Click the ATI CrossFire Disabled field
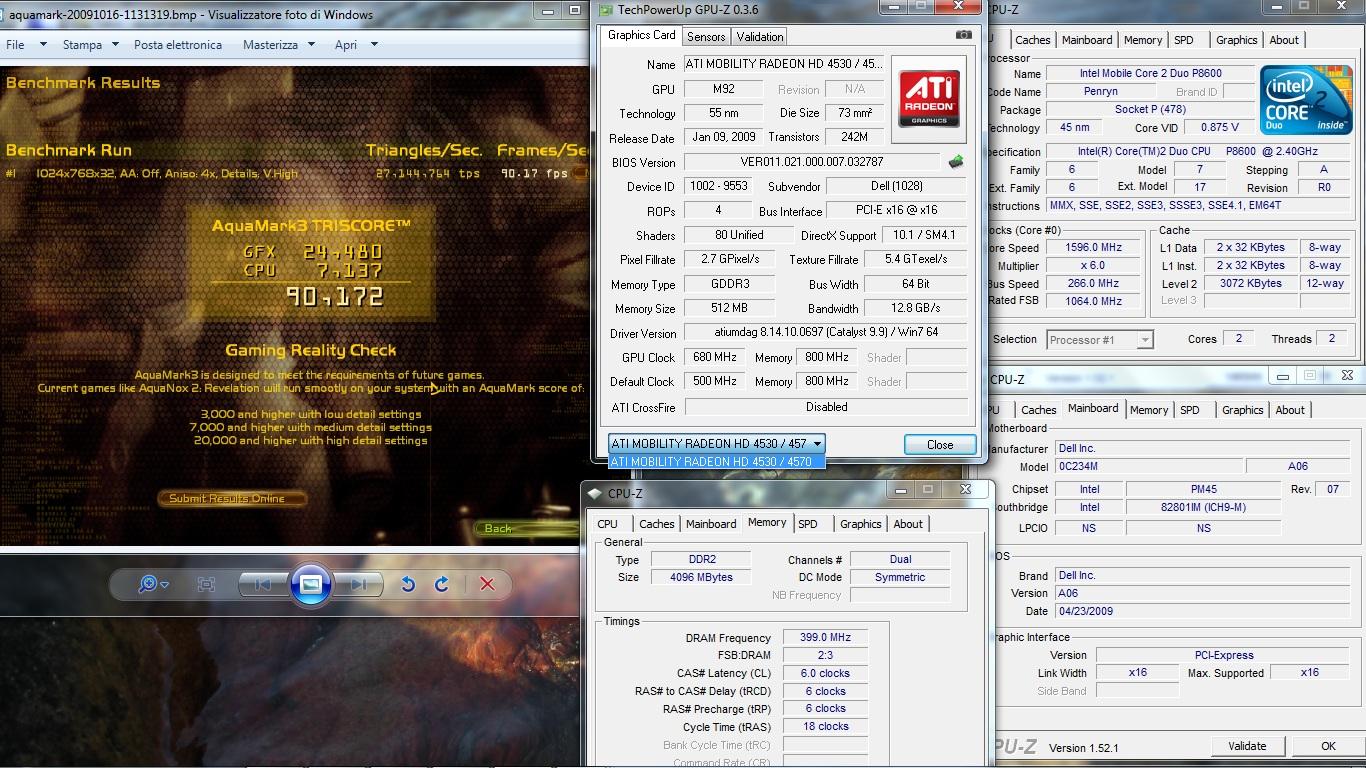Viewport: 1366px width, 768px height. 826,407
